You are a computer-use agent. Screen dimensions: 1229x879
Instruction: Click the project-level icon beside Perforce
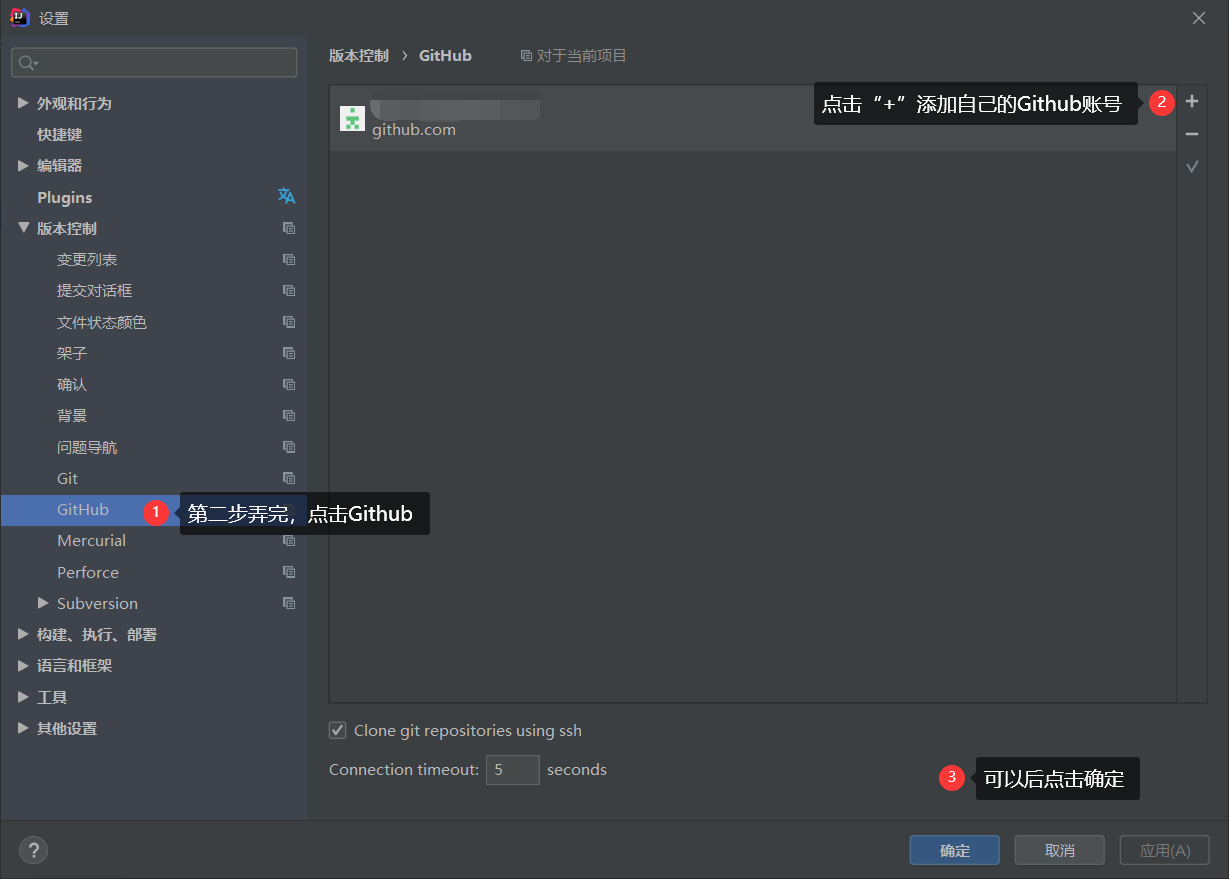[289, 572]
